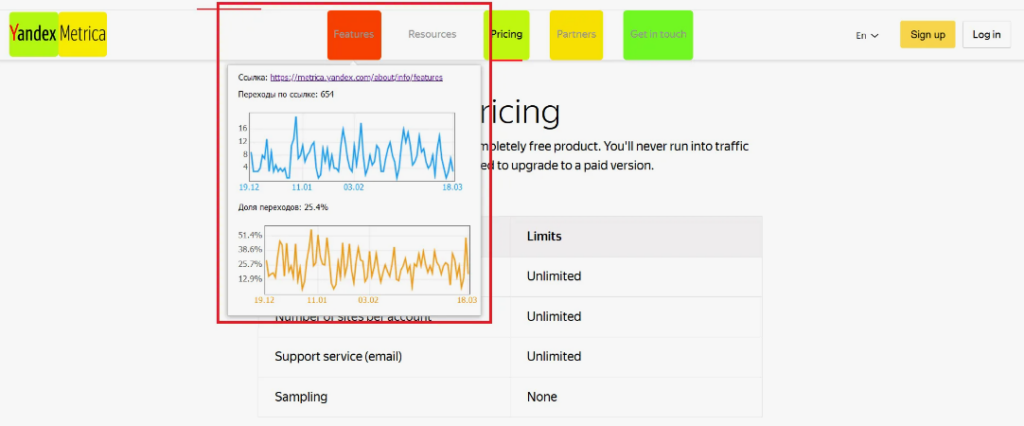
Task: Follow the metrica.yandex.com features link in popup
Action: (356, 77)
